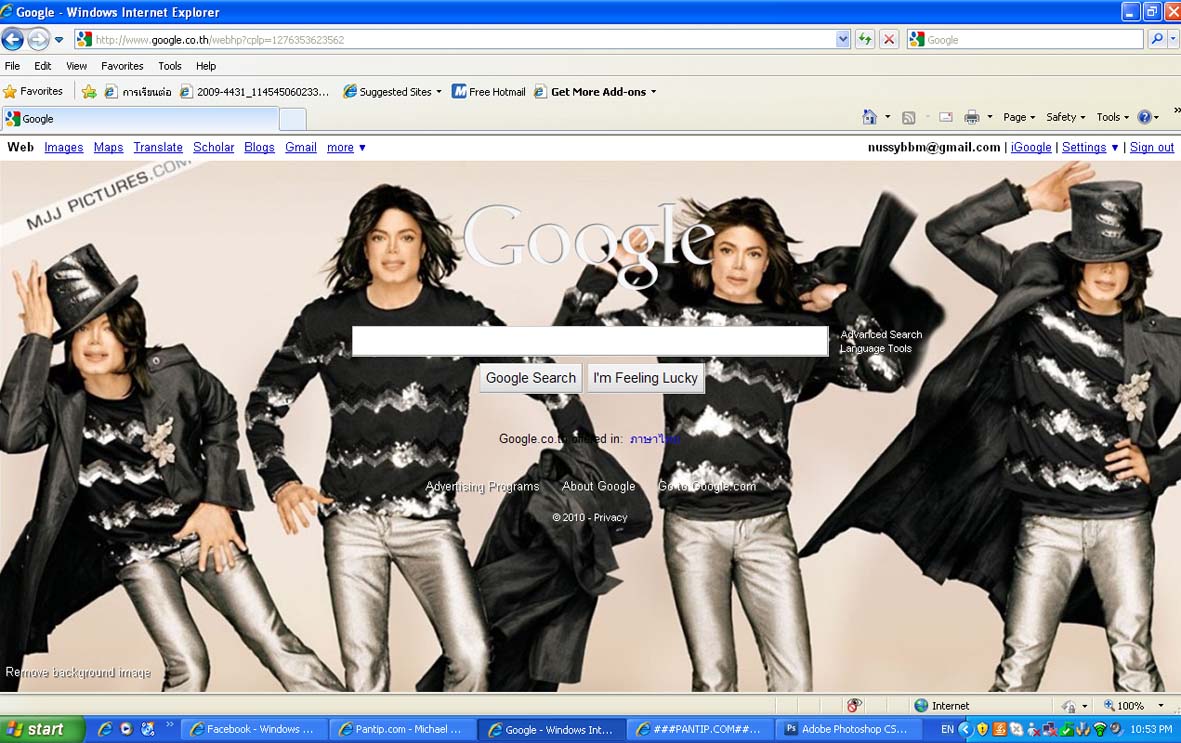Switch to the Pantip.com - Michael taskbar window
Viewport: 1181px width, 743px height.
coord(405,729)
